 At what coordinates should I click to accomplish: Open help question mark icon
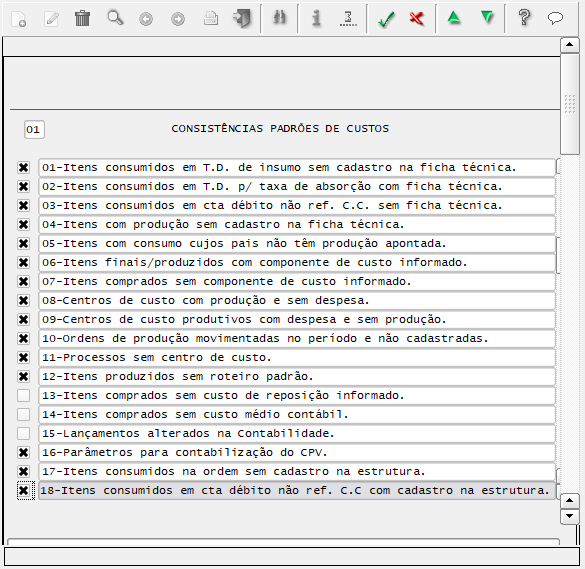coord(524,18)
